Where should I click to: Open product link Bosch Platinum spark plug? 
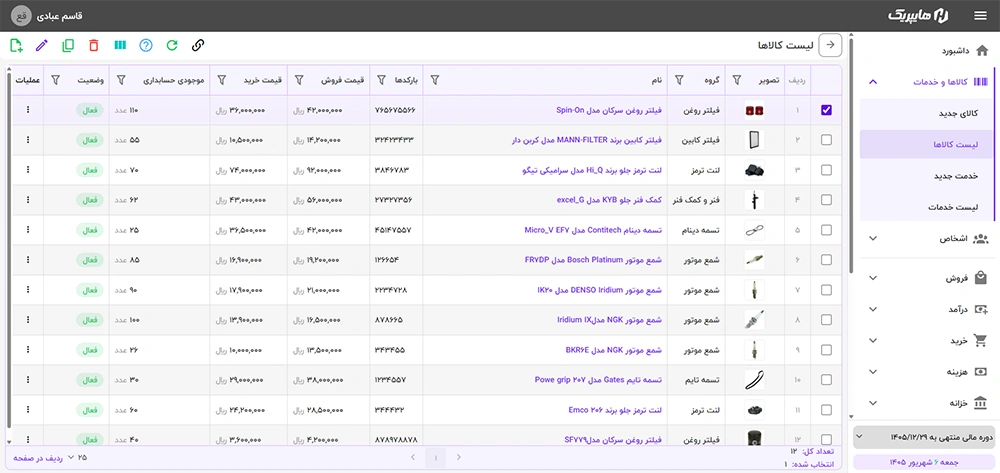(594, 259)
